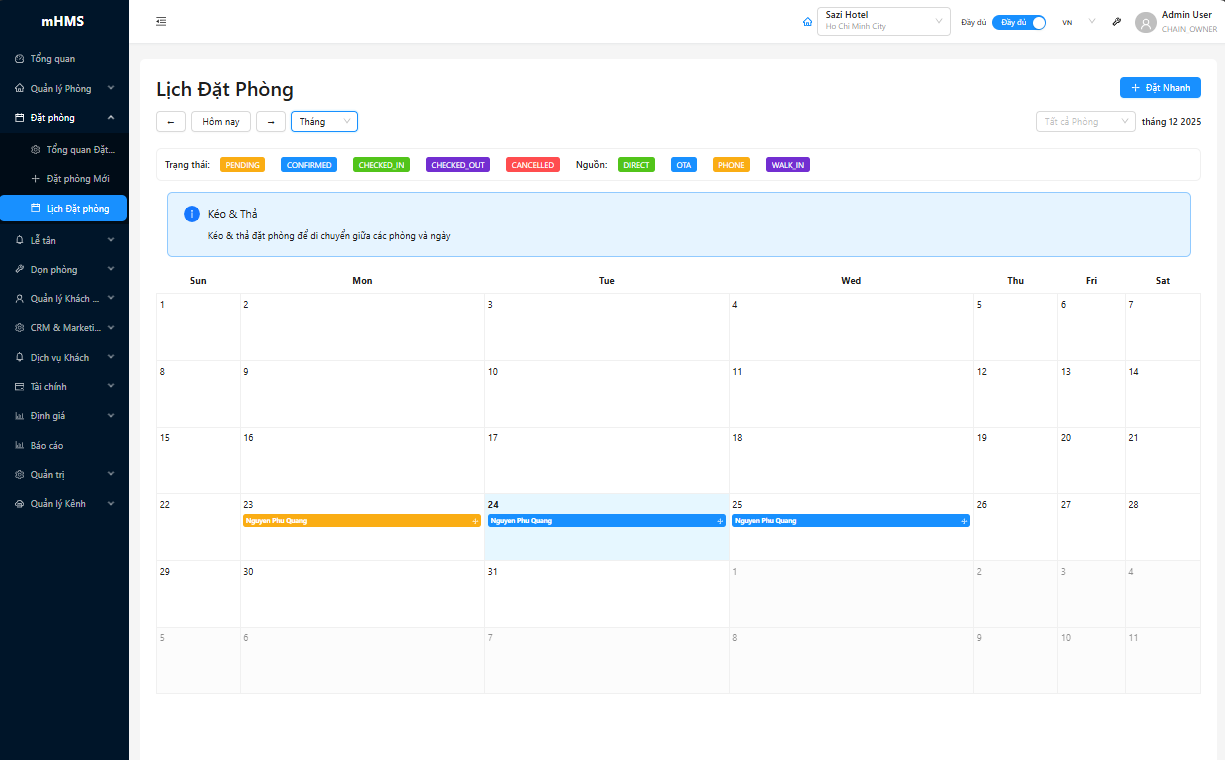Open the Tháng view dropdown

tap(324, 122)
